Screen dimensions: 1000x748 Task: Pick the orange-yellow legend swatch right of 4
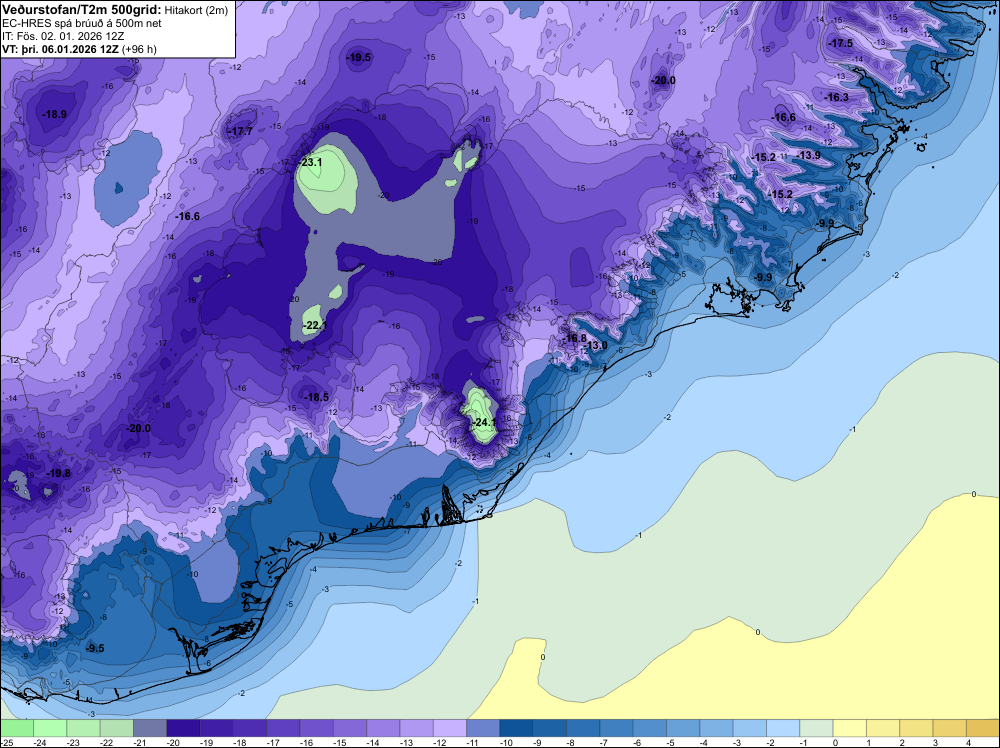tap(983, 727)
